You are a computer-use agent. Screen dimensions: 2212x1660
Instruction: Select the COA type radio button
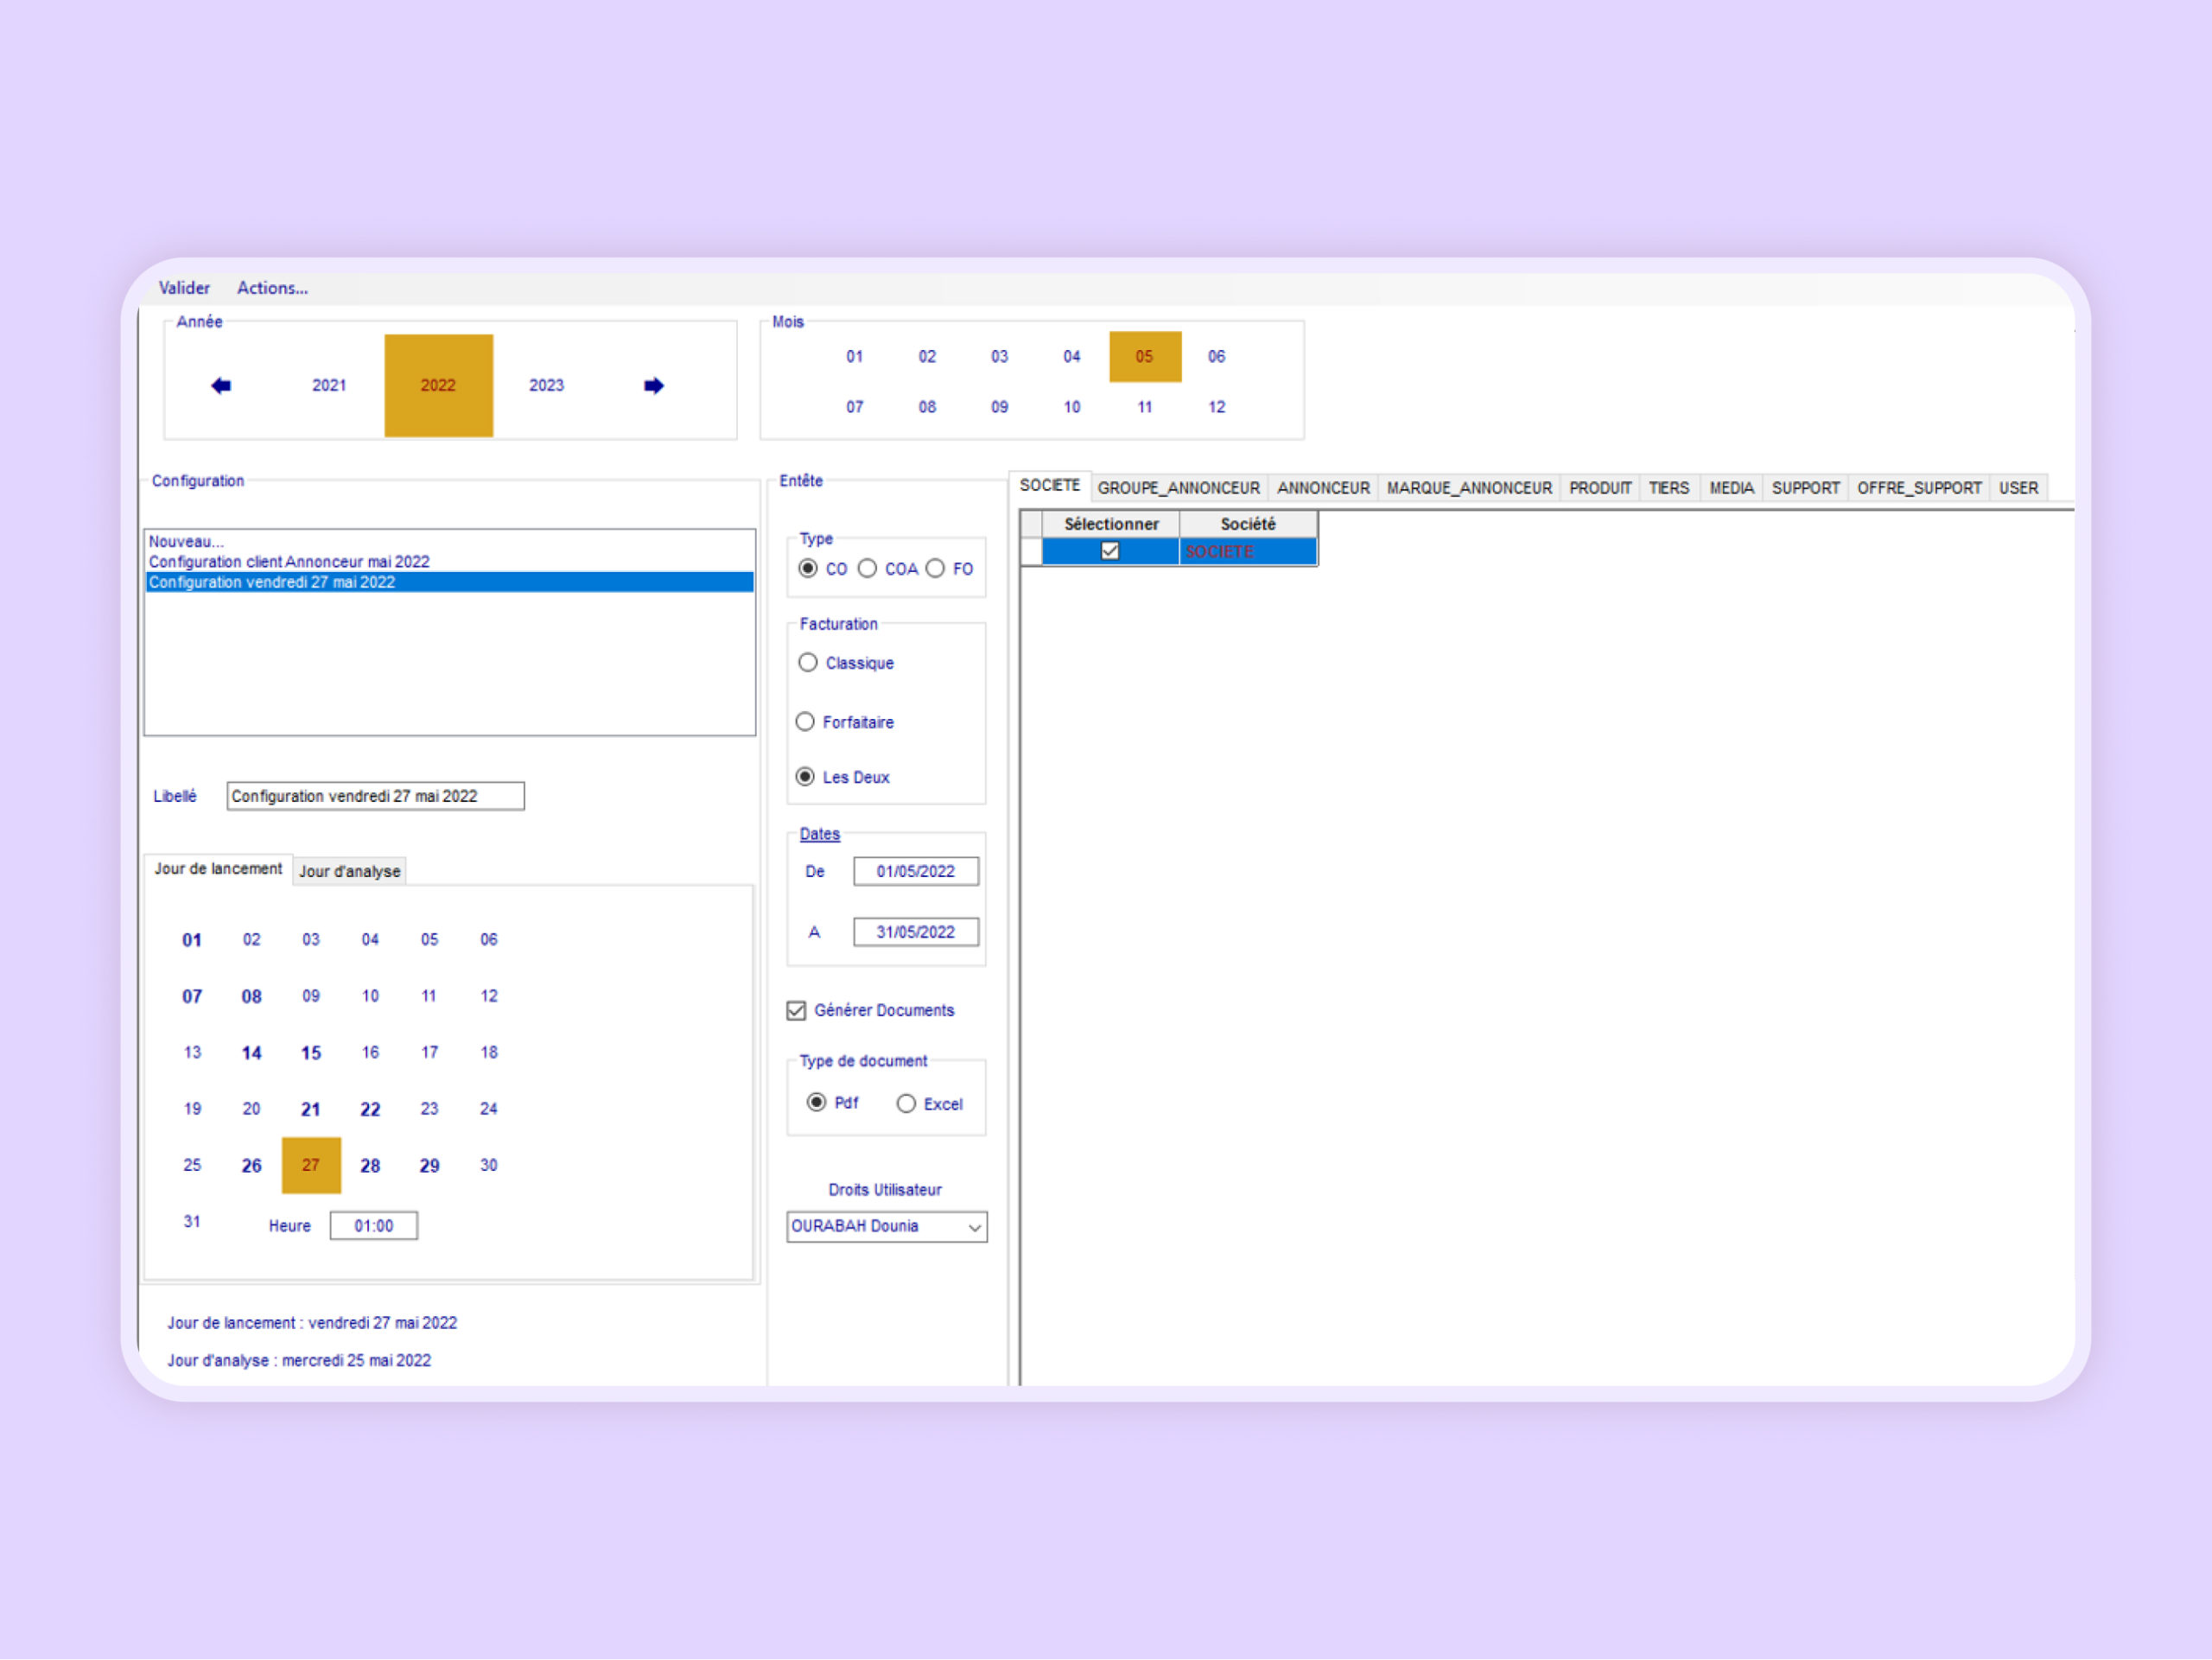pyautogui.click(x=868, y=569)
